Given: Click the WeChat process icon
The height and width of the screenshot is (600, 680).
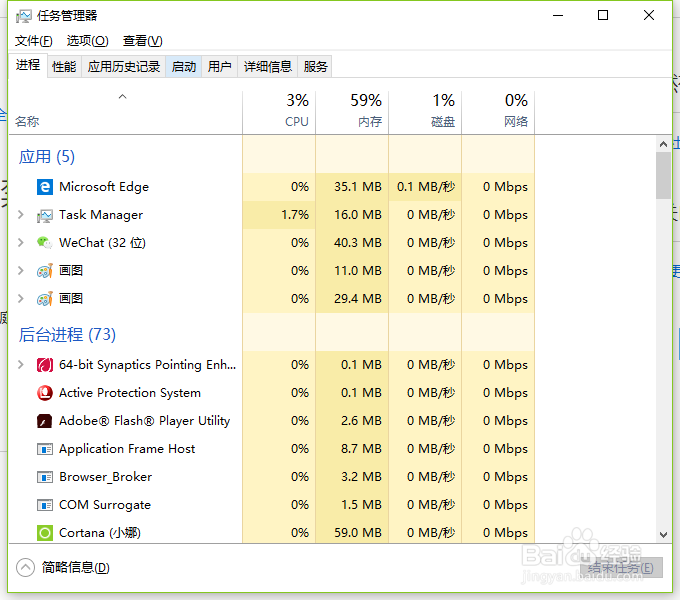Looking at the screenshot, I should (x=45, y=243).
